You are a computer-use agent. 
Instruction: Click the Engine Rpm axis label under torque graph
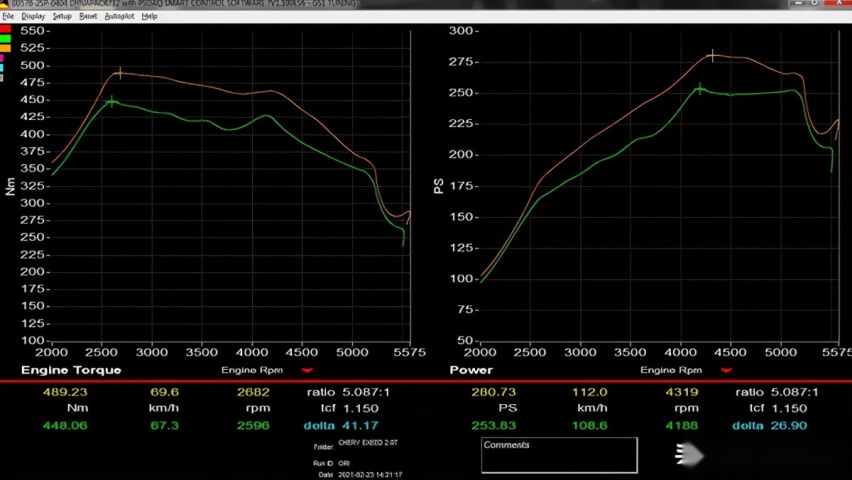pos(252,370)
